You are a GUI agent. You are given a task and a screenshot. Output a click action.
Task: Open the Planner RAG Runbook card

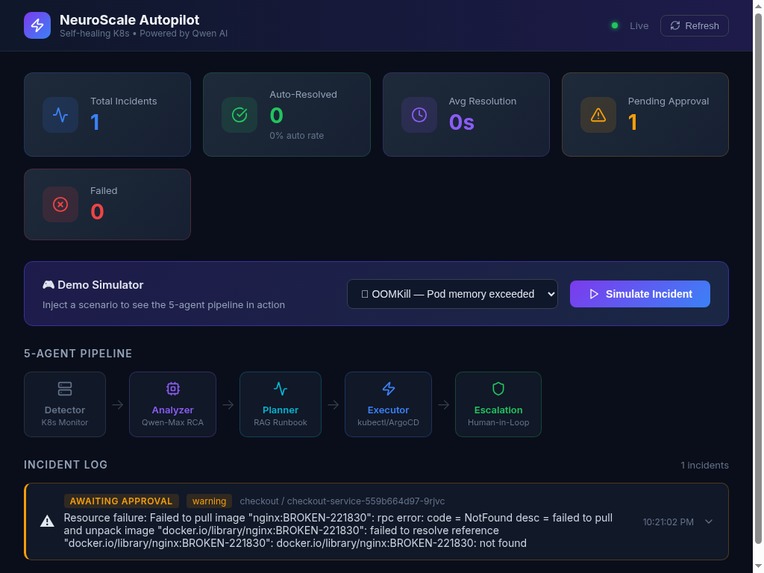tap(280, 404)
